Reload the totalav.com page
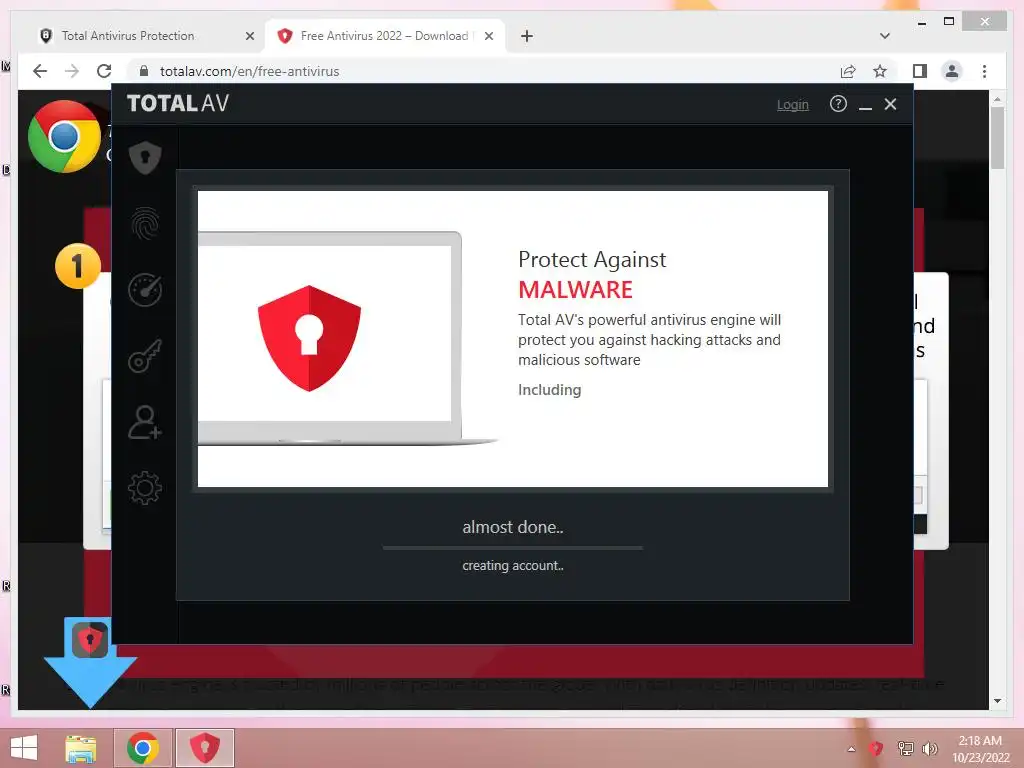The height and width of the screenshot is (768, 1024). (x=104, y=71)
